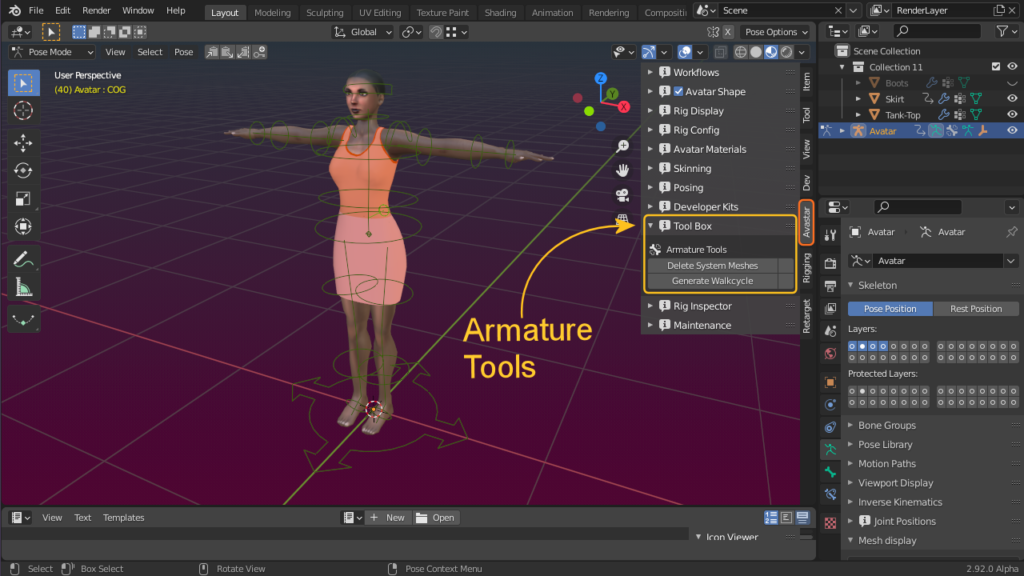Open the Object properties tab
This screenshot has width=1024, height=576.
(830, 382)
